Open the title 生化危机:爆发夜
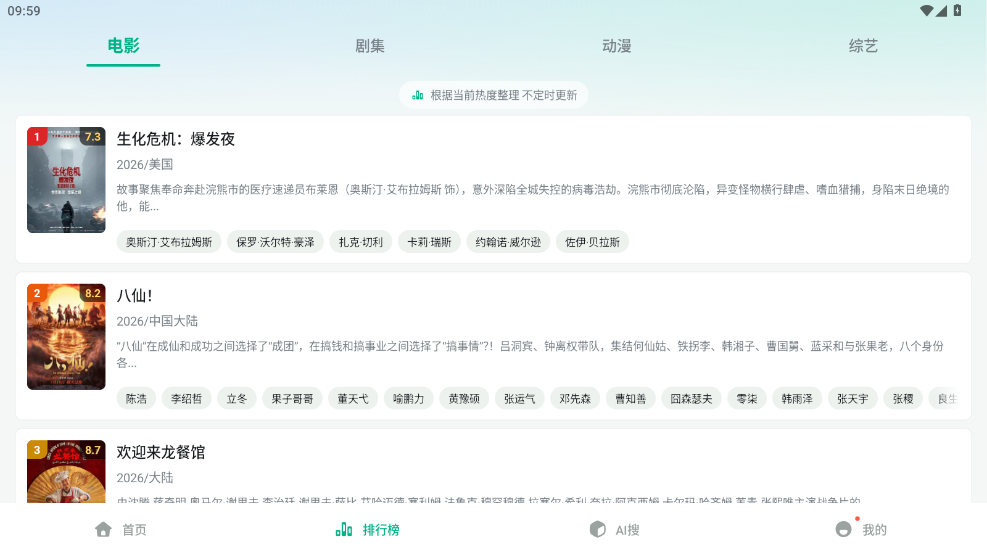This screenshot has width=987, height=555. tap(176, 139)
